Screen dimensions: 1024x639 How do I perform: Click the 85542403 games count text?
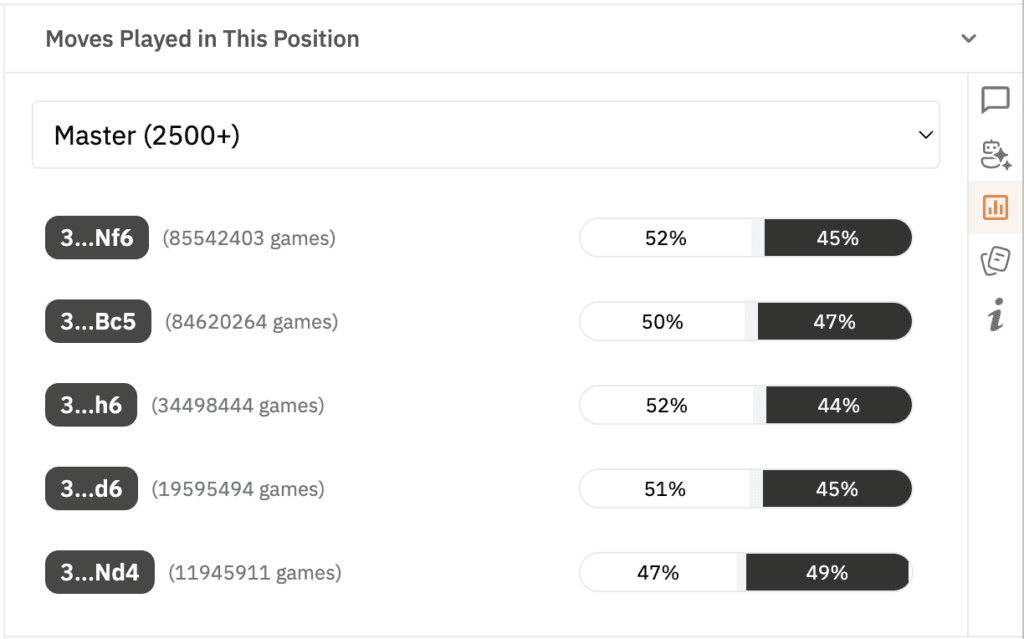pyautogui.click(x=249, y=238)
